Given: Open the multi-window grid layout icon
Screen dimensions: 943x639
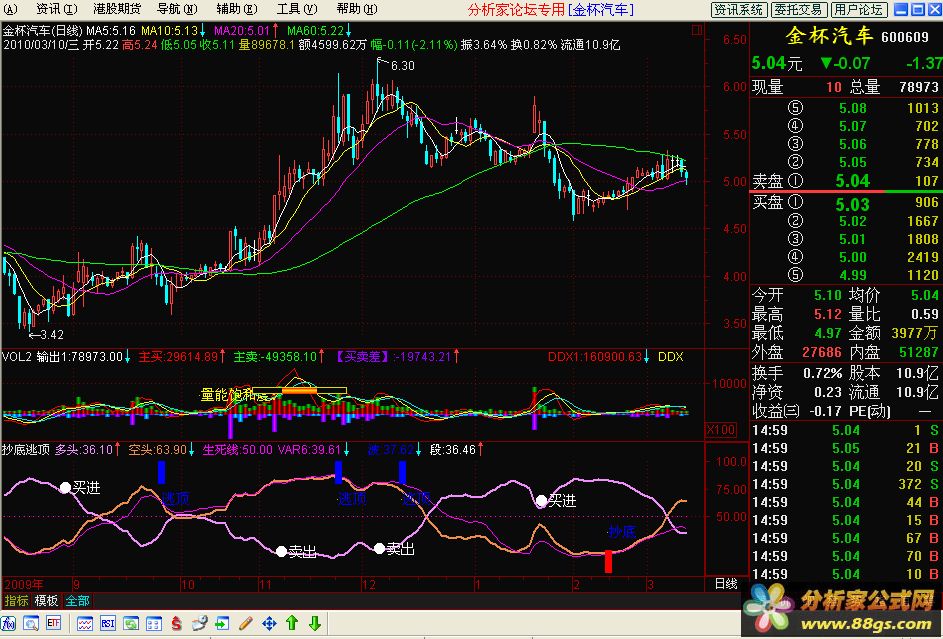Looking at the screenshot, I should (153, 623).
